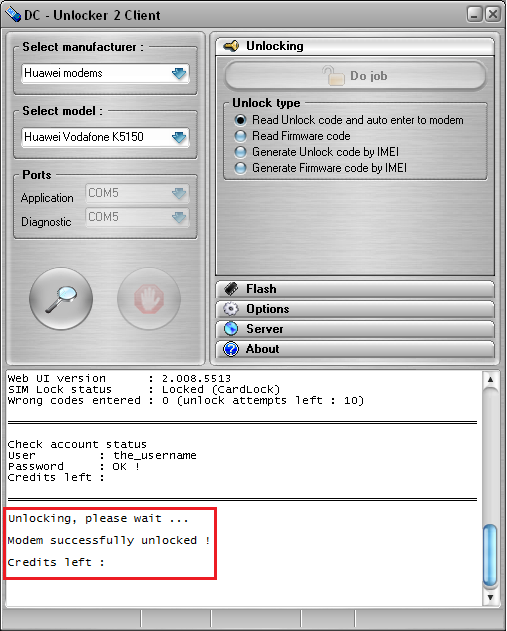507x631 pixels.
Task: Open the Application port COM5 dropdown
Action: pos(137,194)
